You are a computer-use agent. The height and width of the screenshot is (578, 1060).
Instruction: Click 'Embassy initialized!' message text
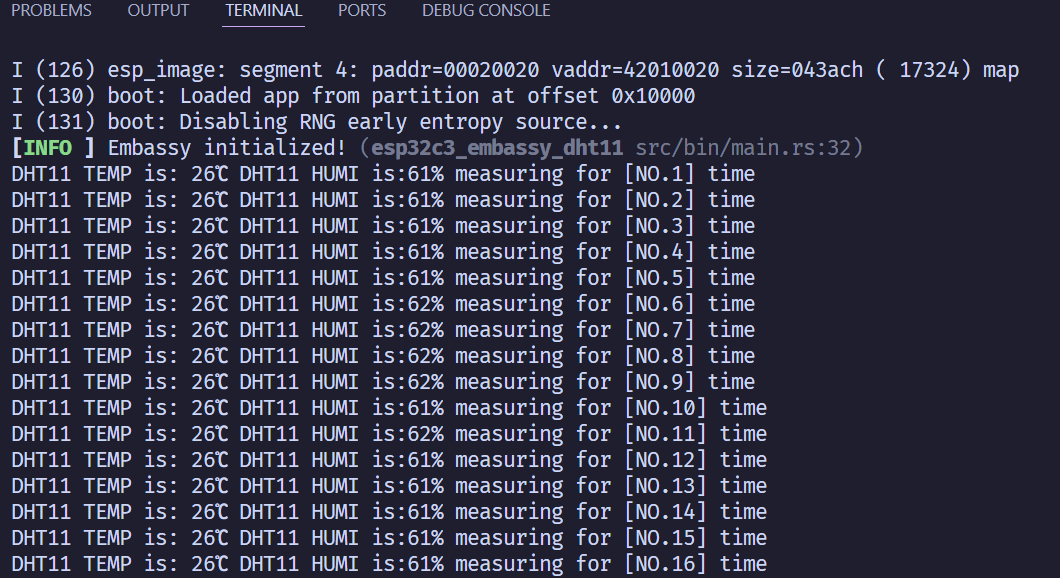226,147
